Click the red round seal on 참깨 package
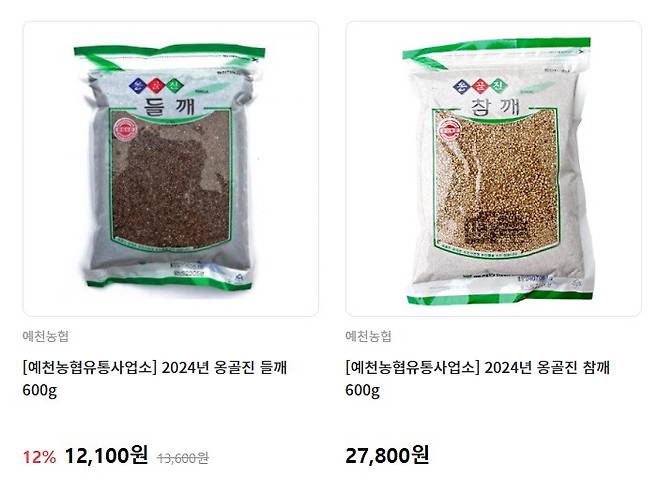The height and width of the screenshot is (492, 658). (x=448, y=129)
